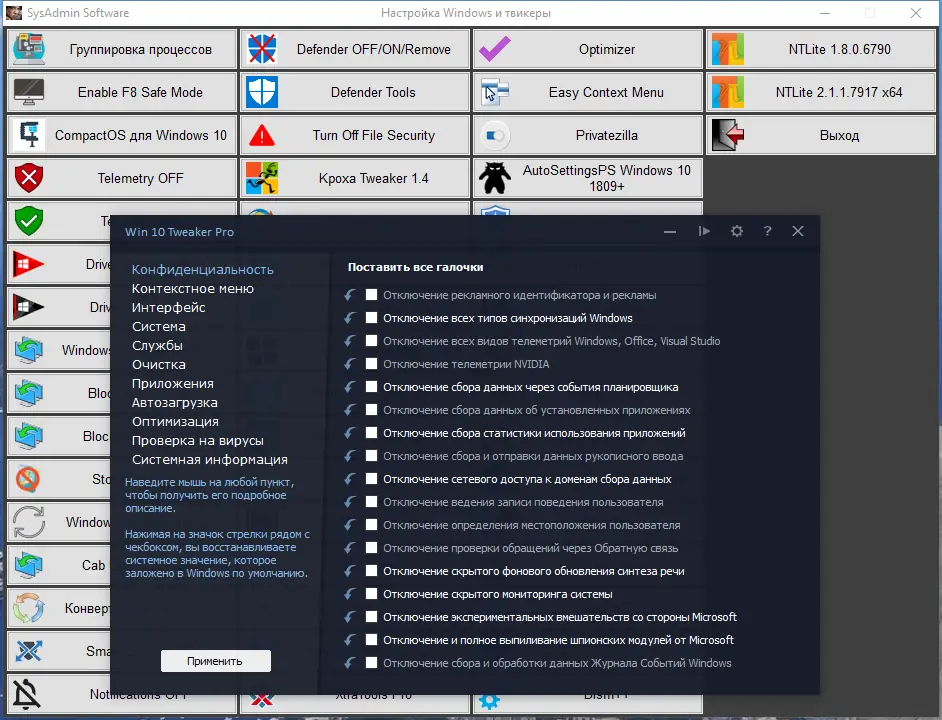Check Отключение проверки обращений через Обратную связь
The image size is (942, 720).
(x=371, y=548)
